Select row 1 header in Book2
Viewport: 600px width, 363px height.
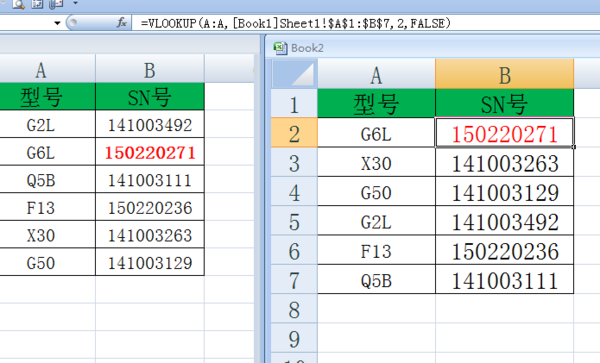[294, 103]
